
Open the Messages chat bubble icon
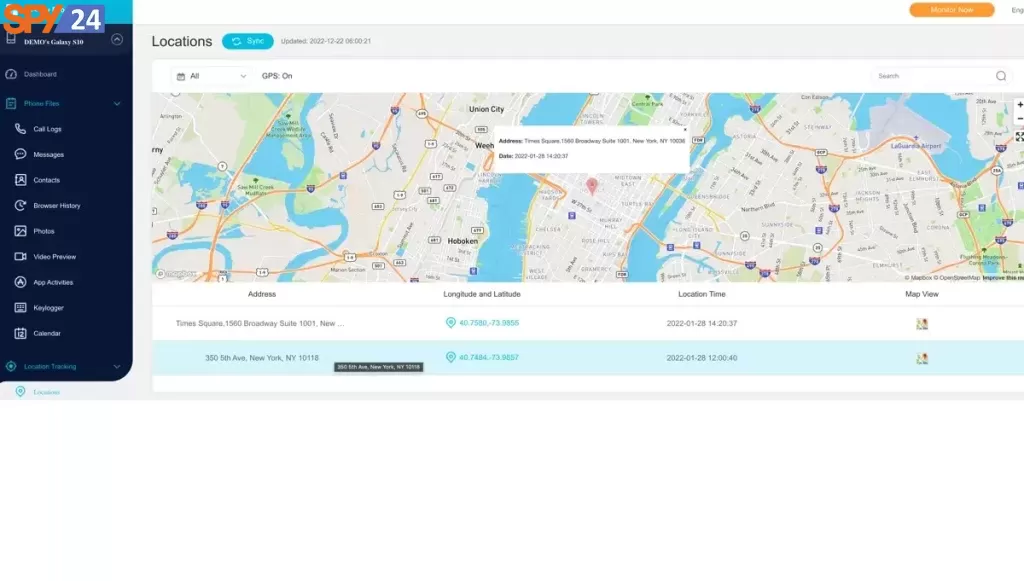[x=20, y=155]
